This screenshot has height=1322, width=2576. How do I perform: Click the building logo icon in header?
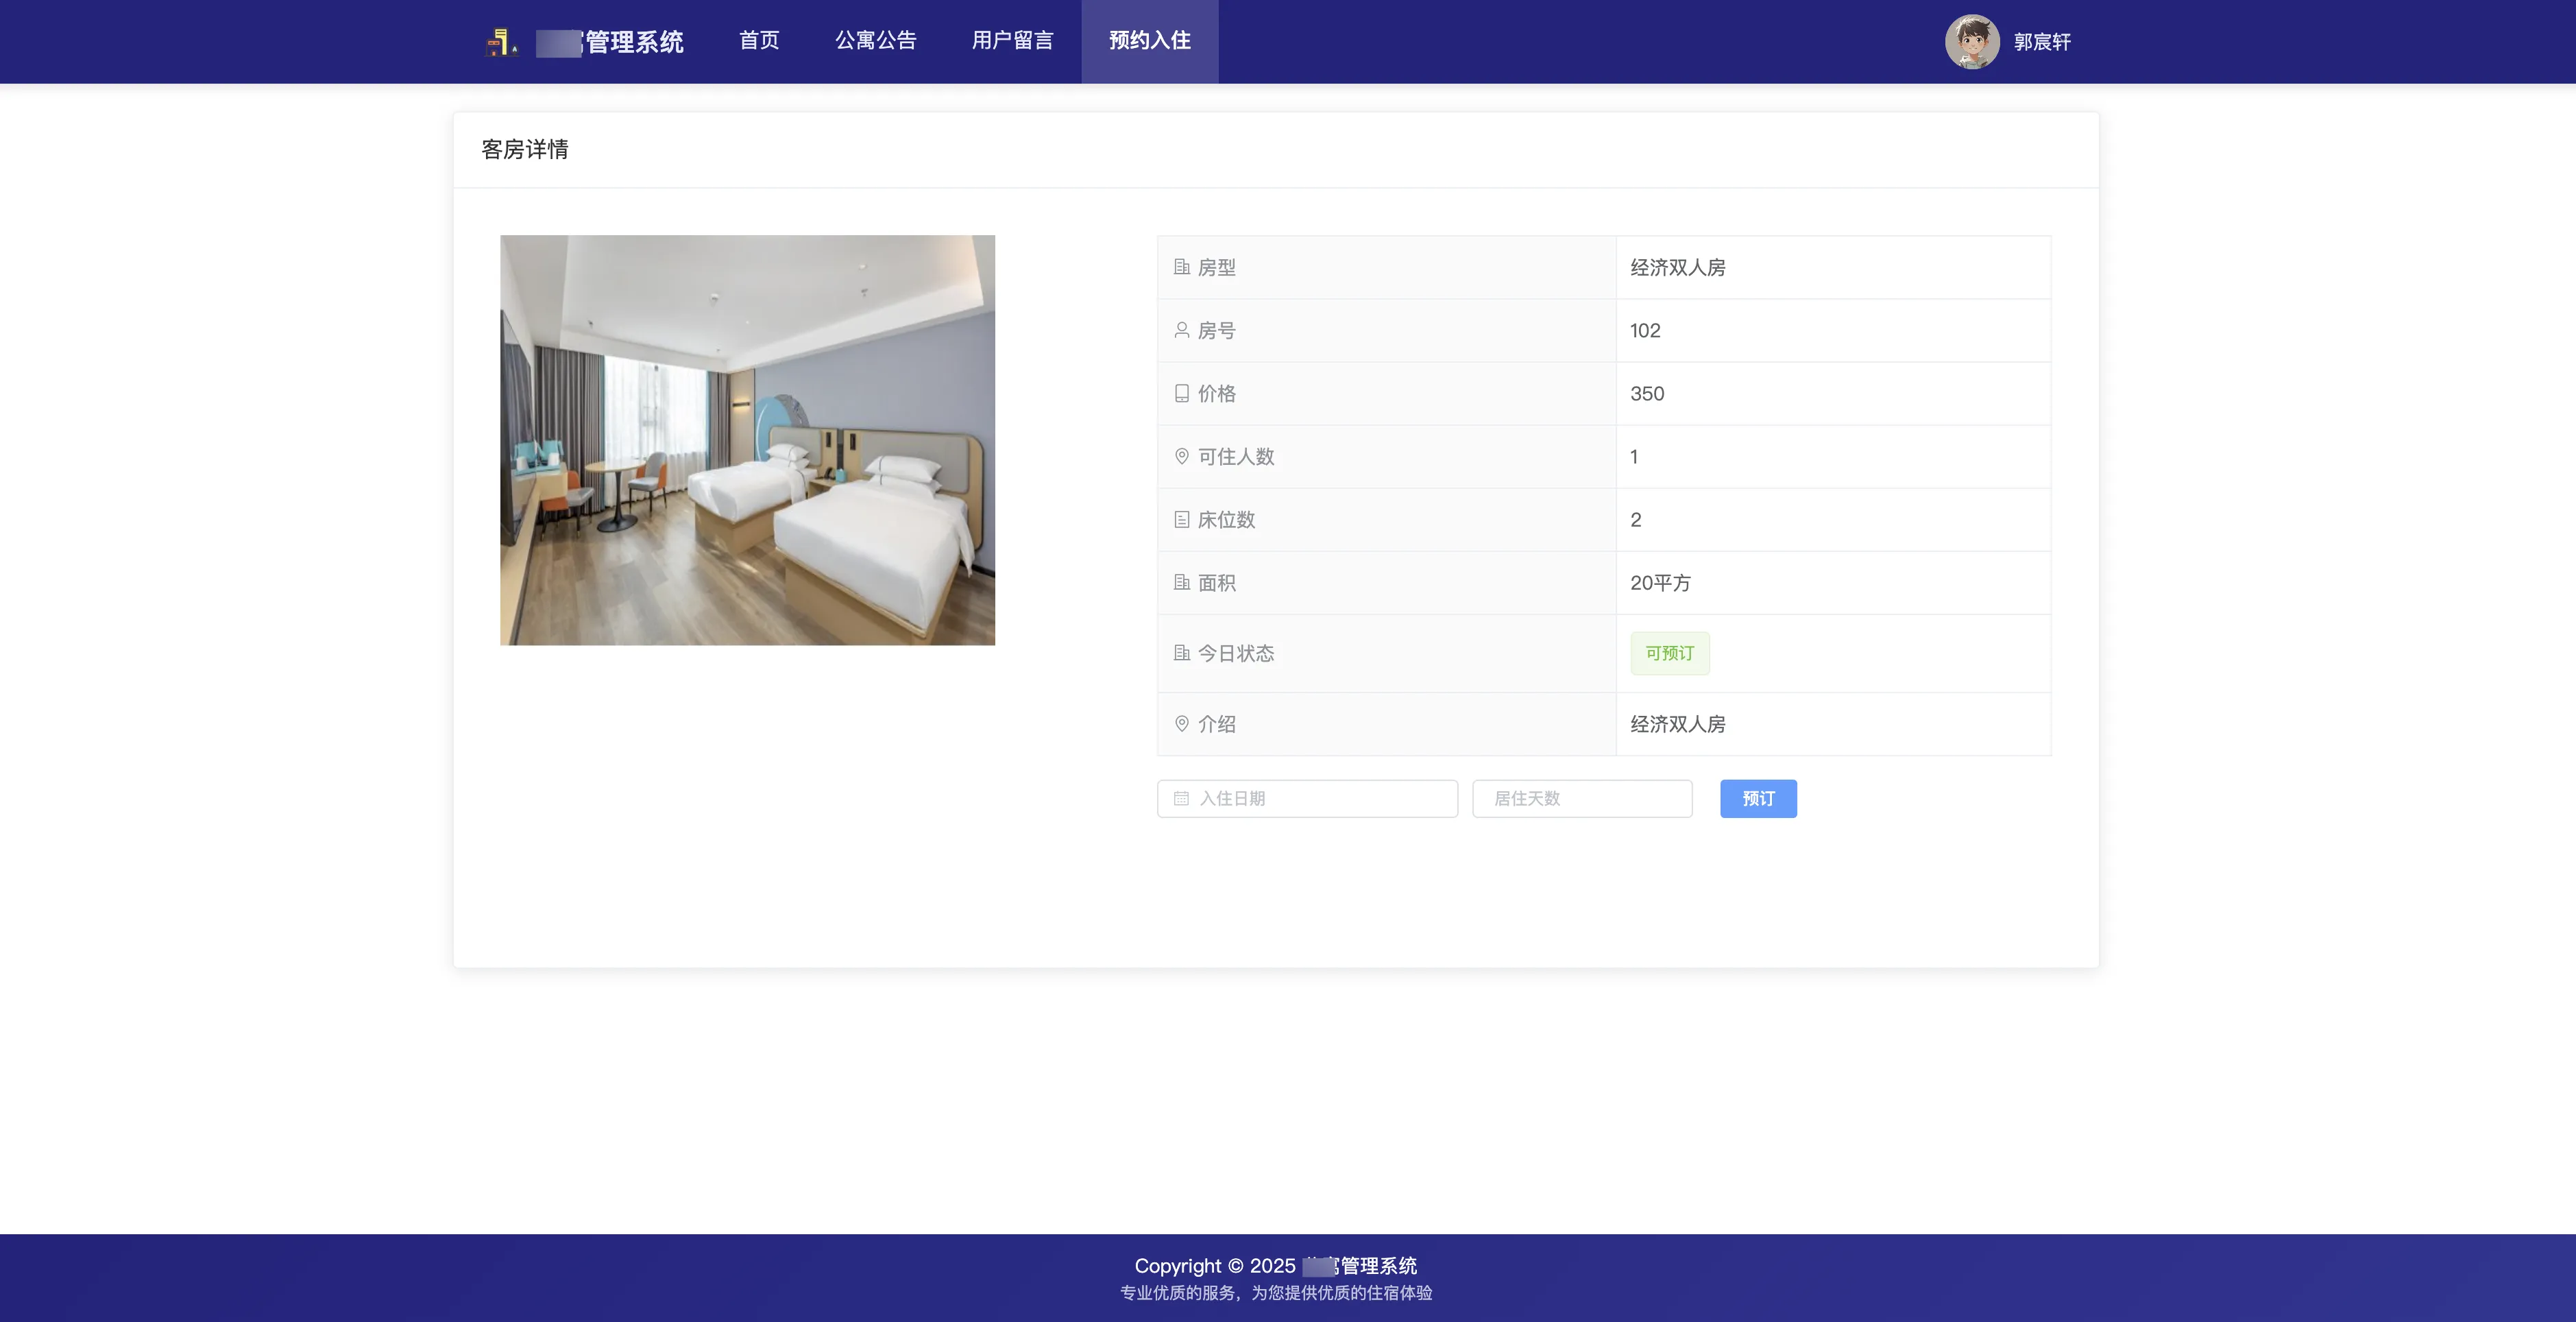tap(501, 42)
